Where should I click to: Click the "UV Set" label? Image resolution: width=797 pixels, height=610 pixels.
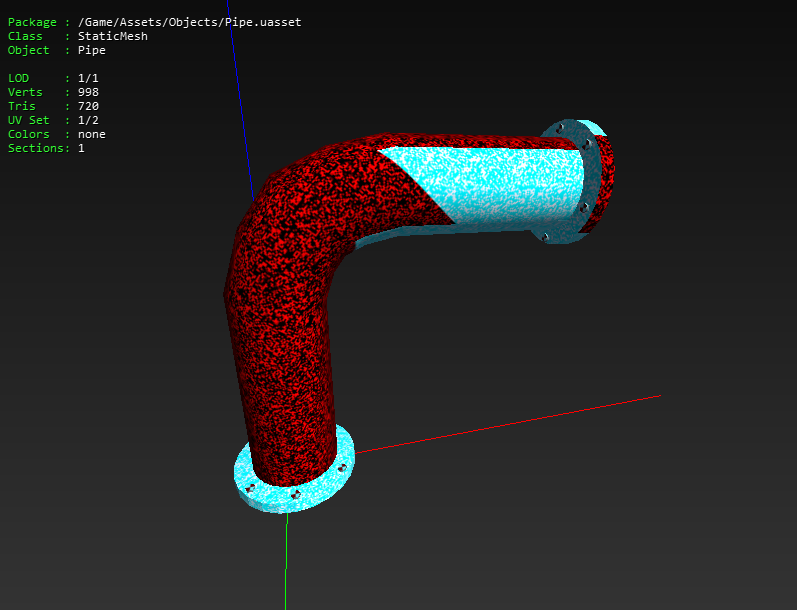click(x=28, y=120)
